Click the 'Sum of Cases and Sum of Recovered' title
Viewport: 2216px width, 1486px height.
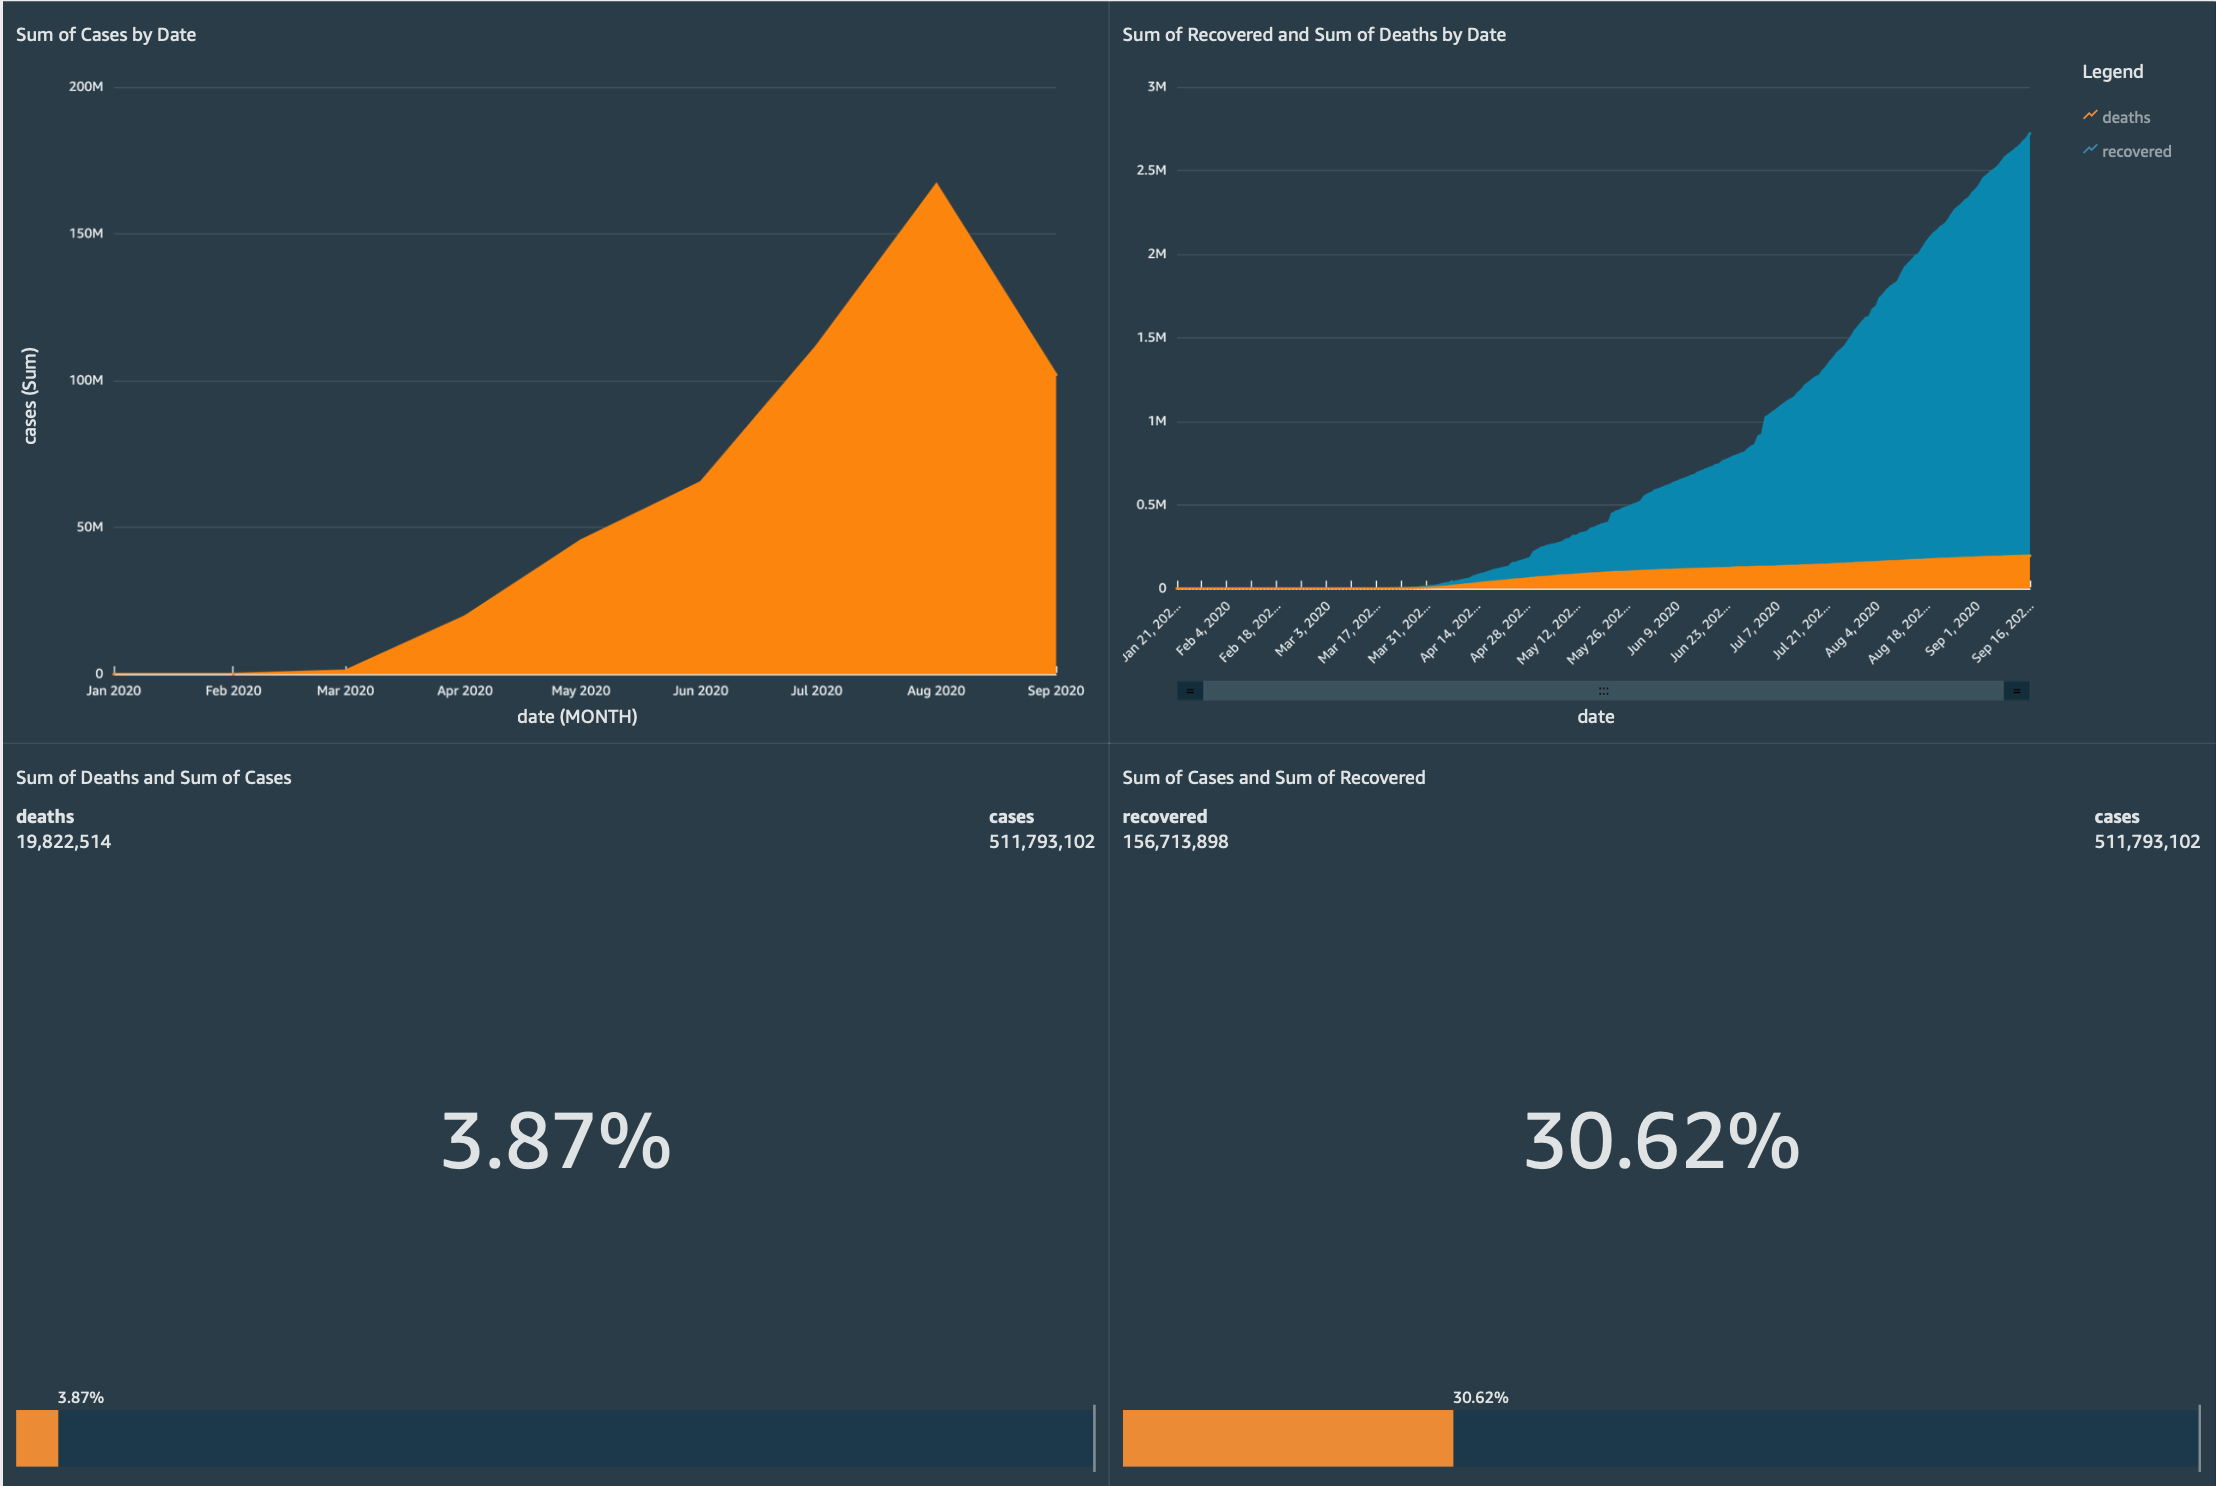[1273, 778]
